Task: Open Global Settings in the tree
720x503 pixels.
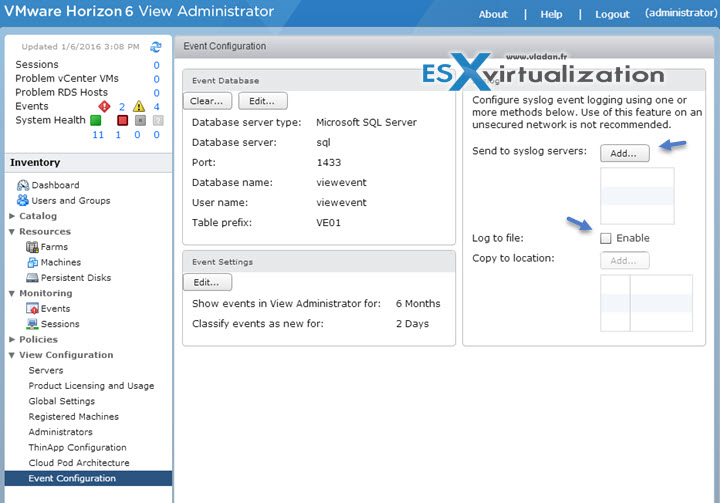Action: [62, 401]
